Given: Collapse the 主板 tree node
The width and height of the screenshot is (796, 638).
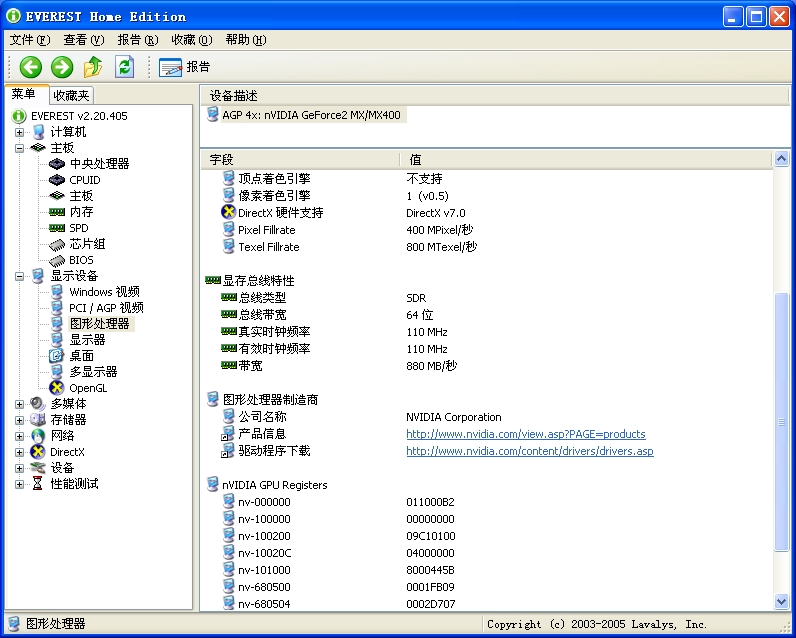Looking at the screenshot, I should [19, 148].
